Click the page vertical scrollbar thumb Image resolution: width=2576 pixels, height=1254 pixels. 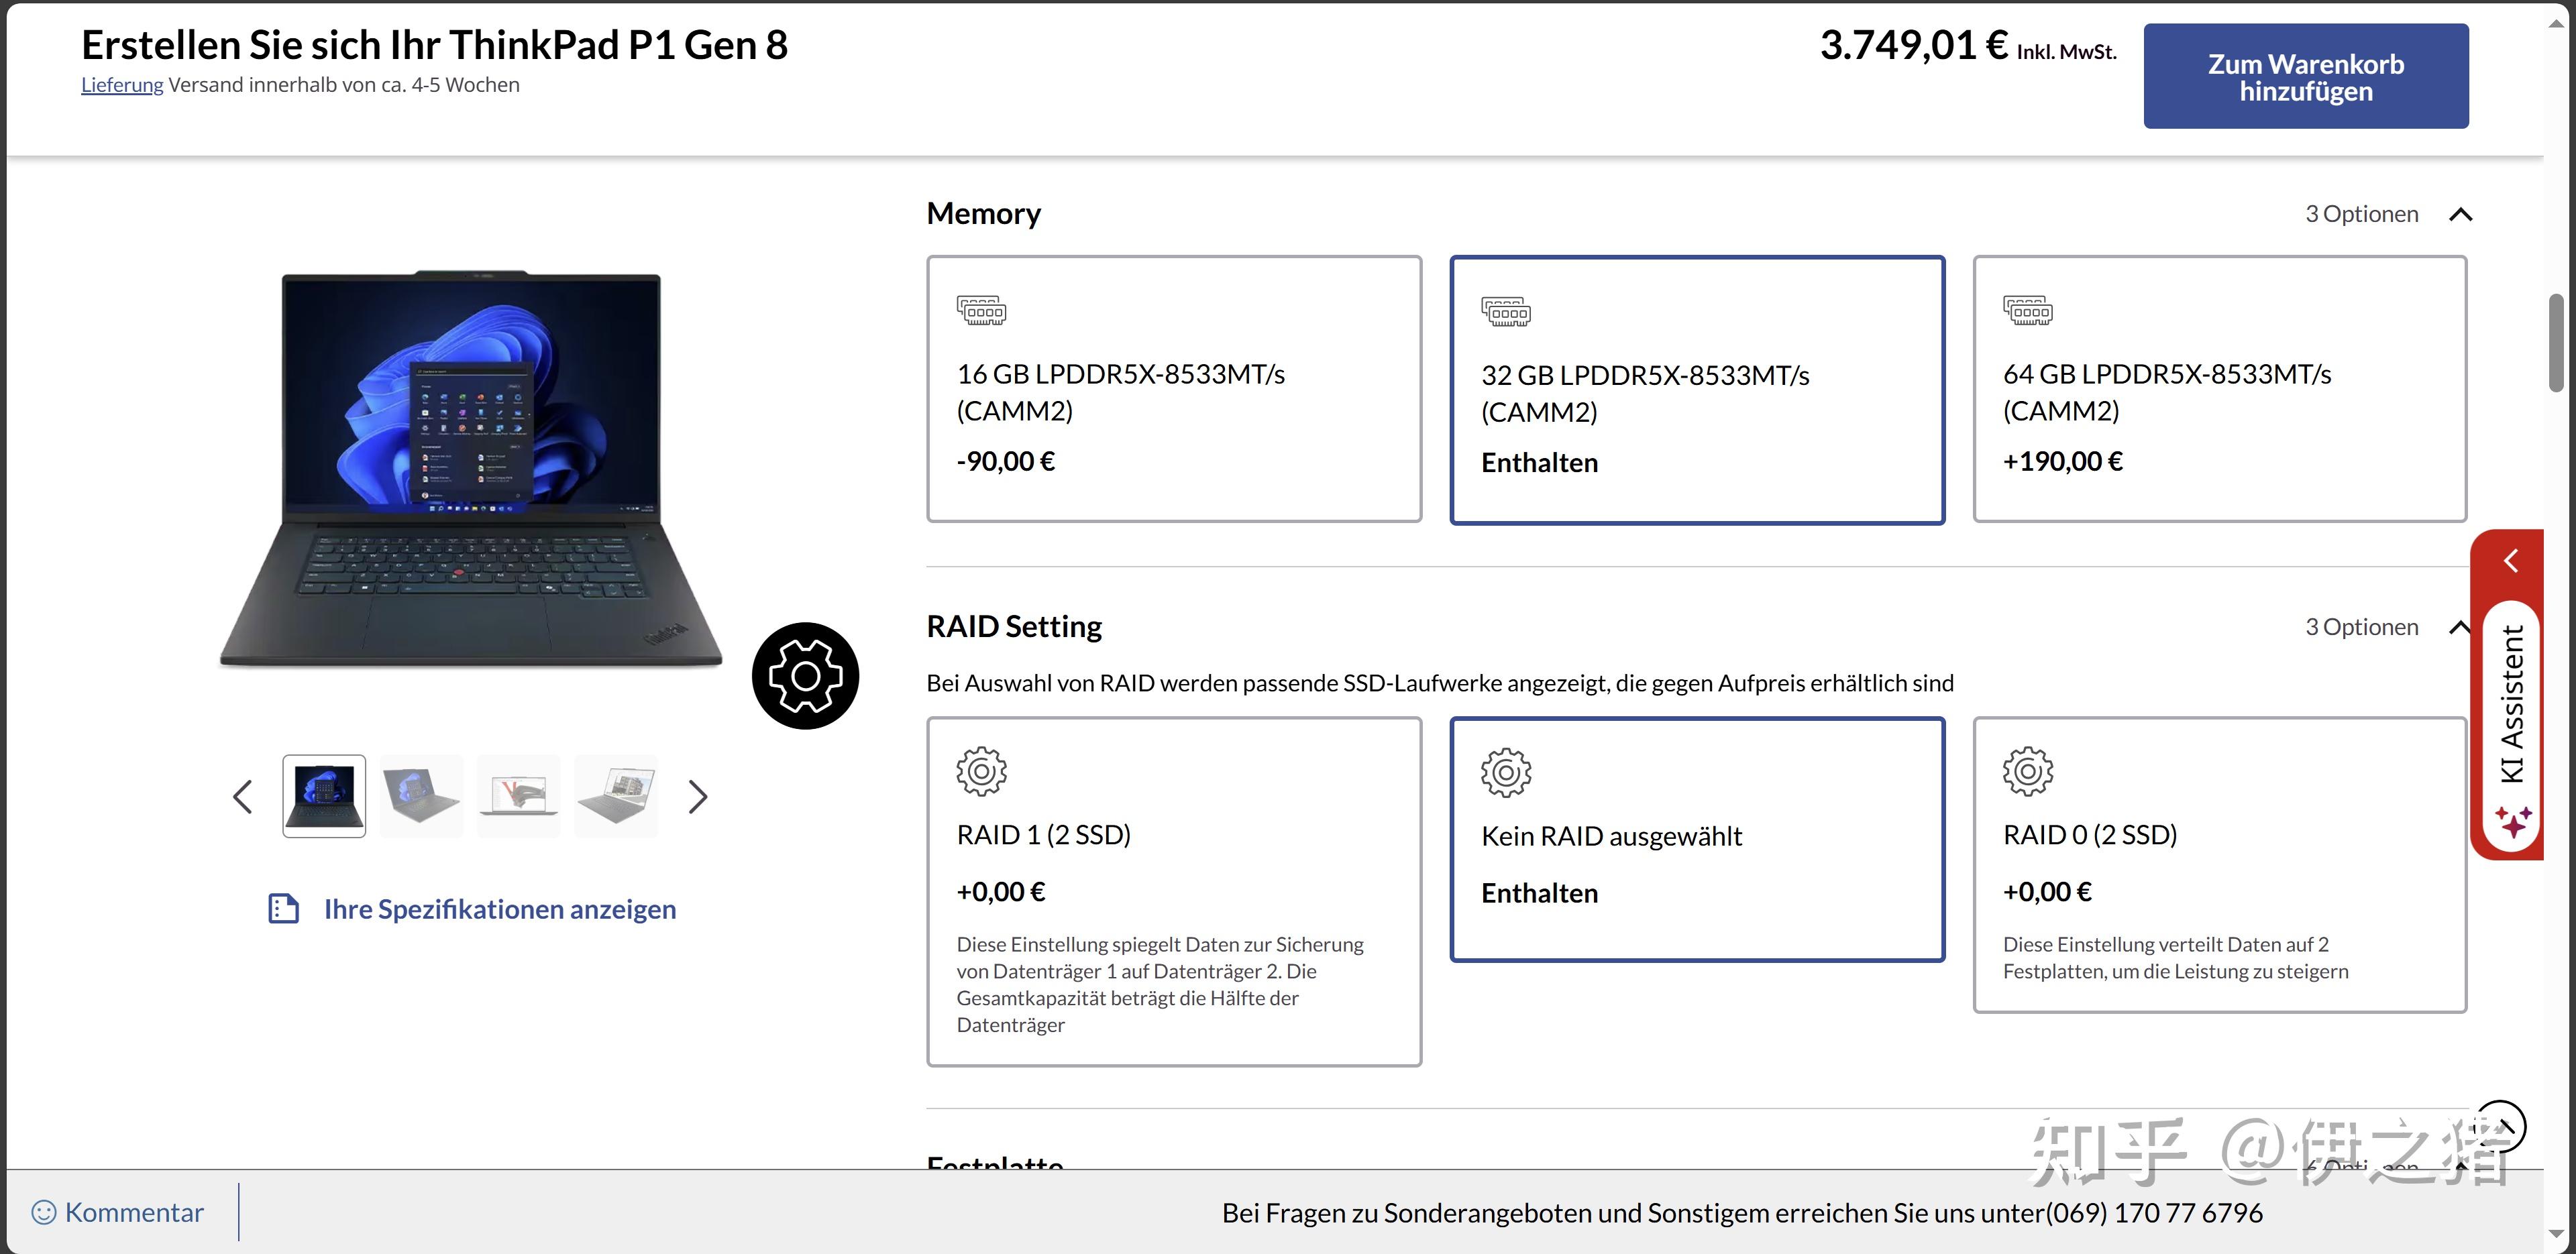[x=2556, y=342]
